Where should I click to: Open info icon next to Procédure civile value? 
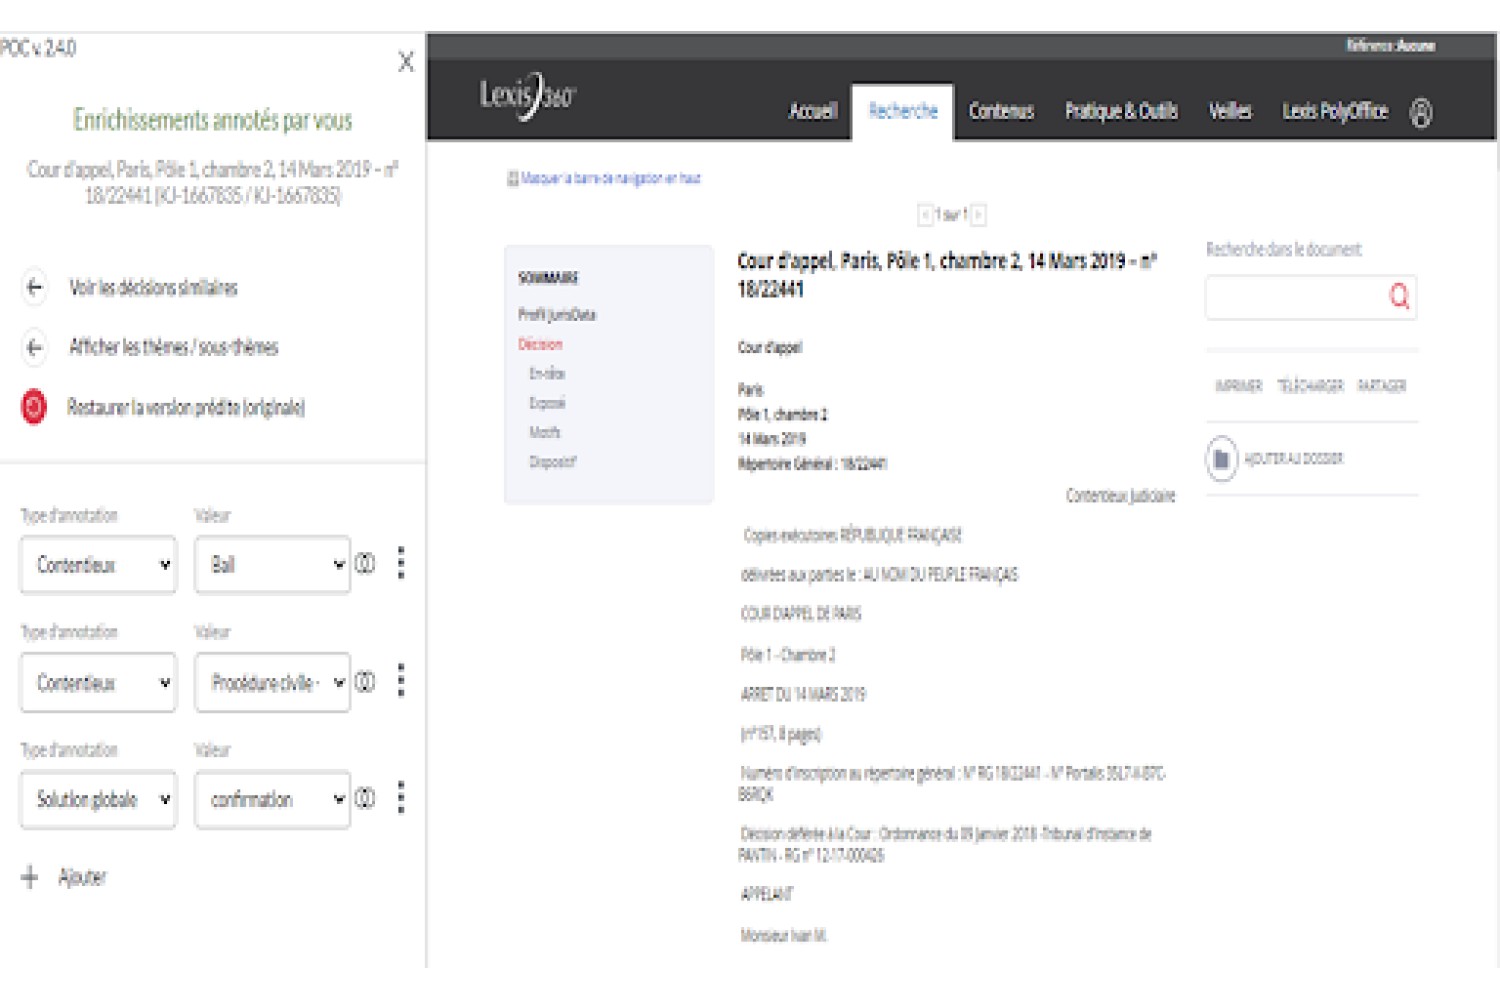pos(365,682)
